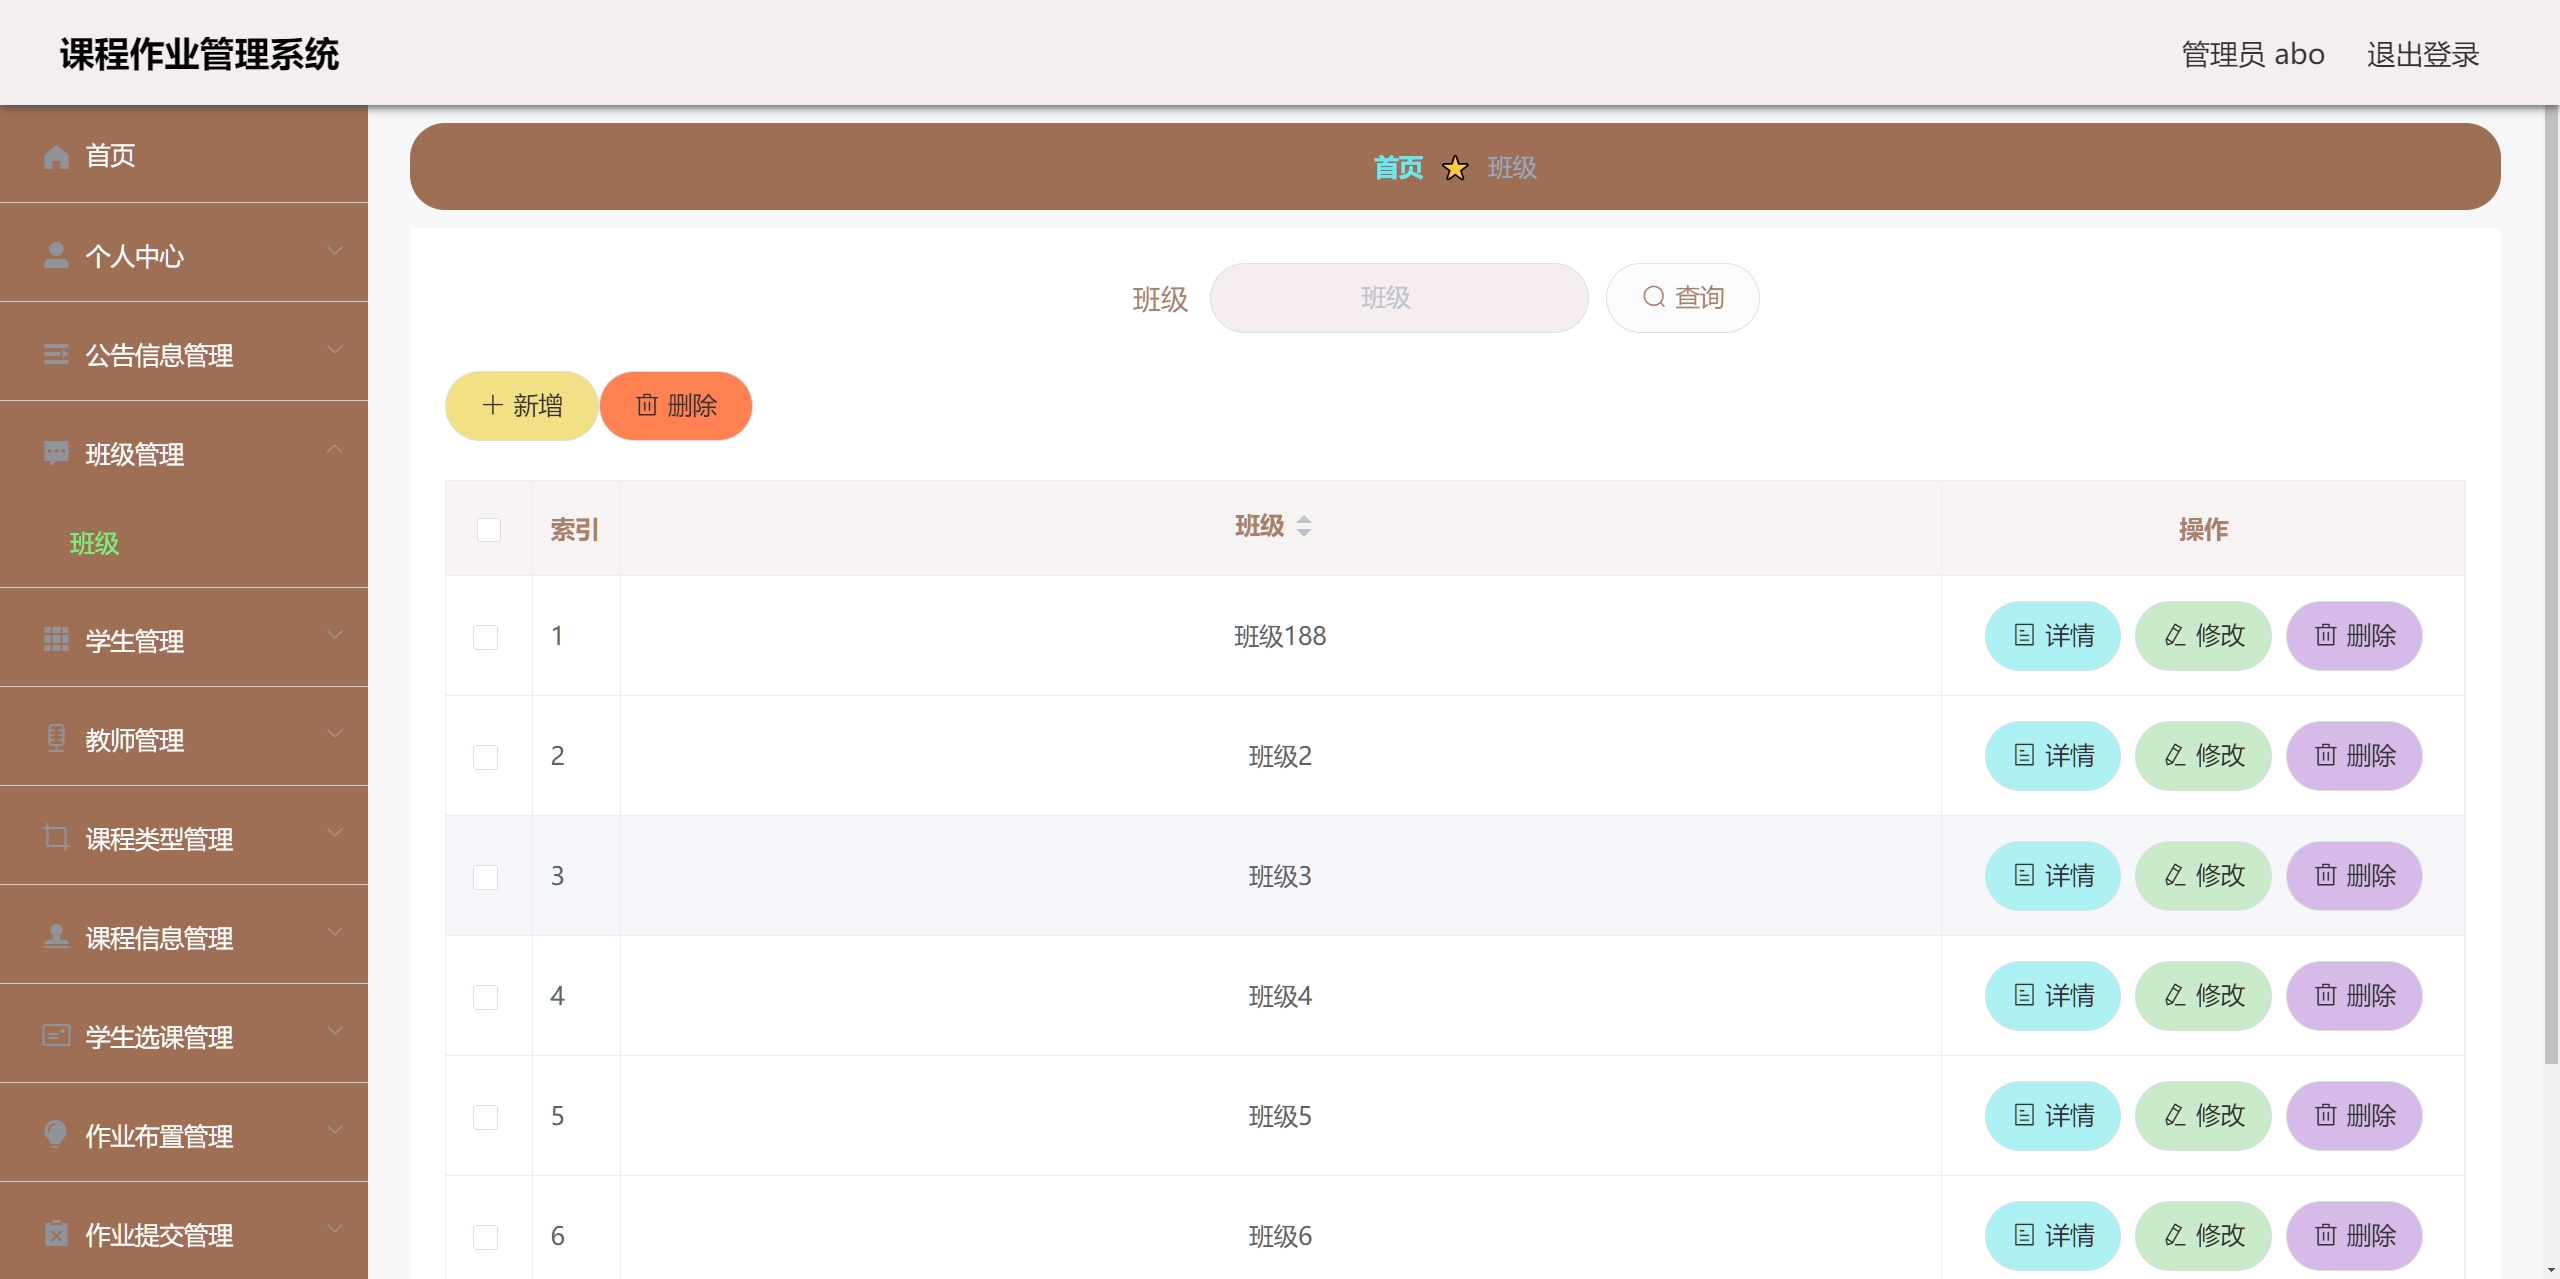Screen dimensions: 2560x1279
Task: Expand the 公告信息管理 menu chevron
Action: pyautogui.click(x=335, y=349)
